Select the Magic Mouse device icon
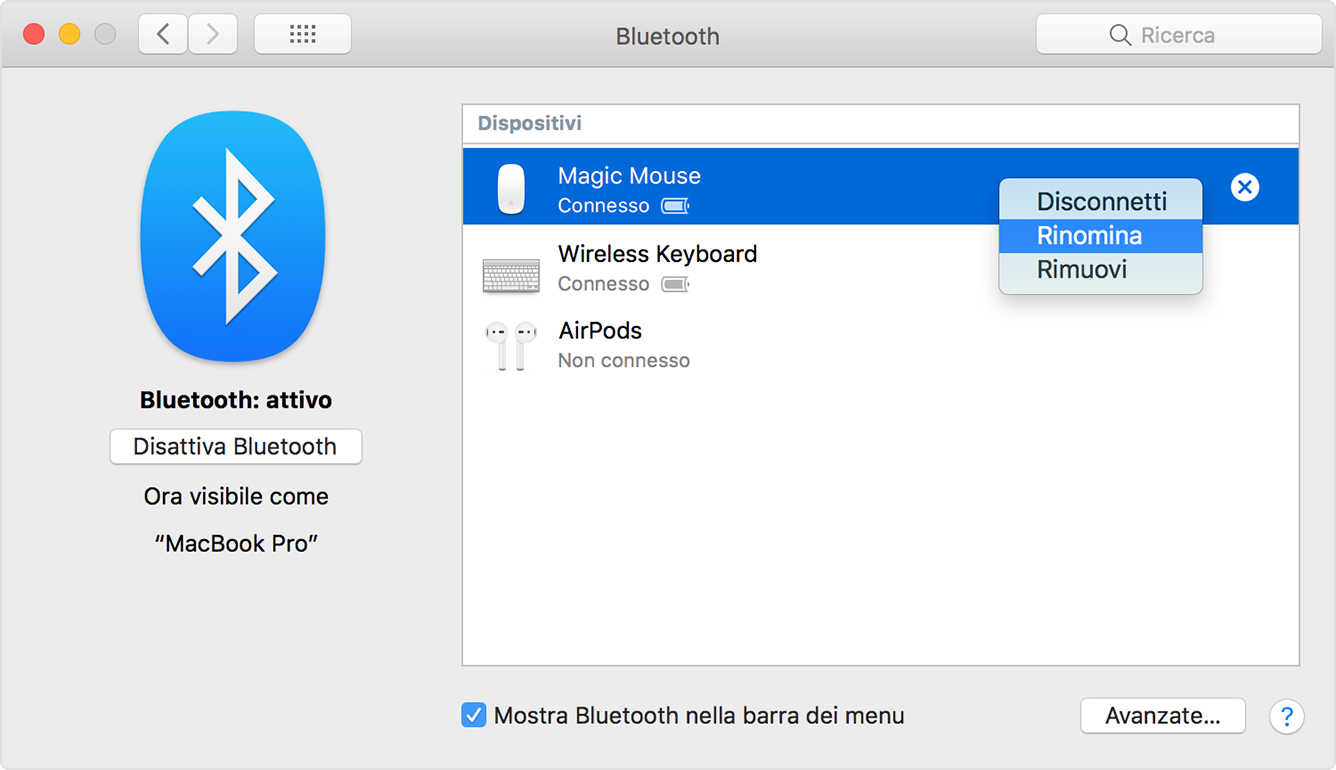This screenshot has height=770, width=1336. pos(511,186)
